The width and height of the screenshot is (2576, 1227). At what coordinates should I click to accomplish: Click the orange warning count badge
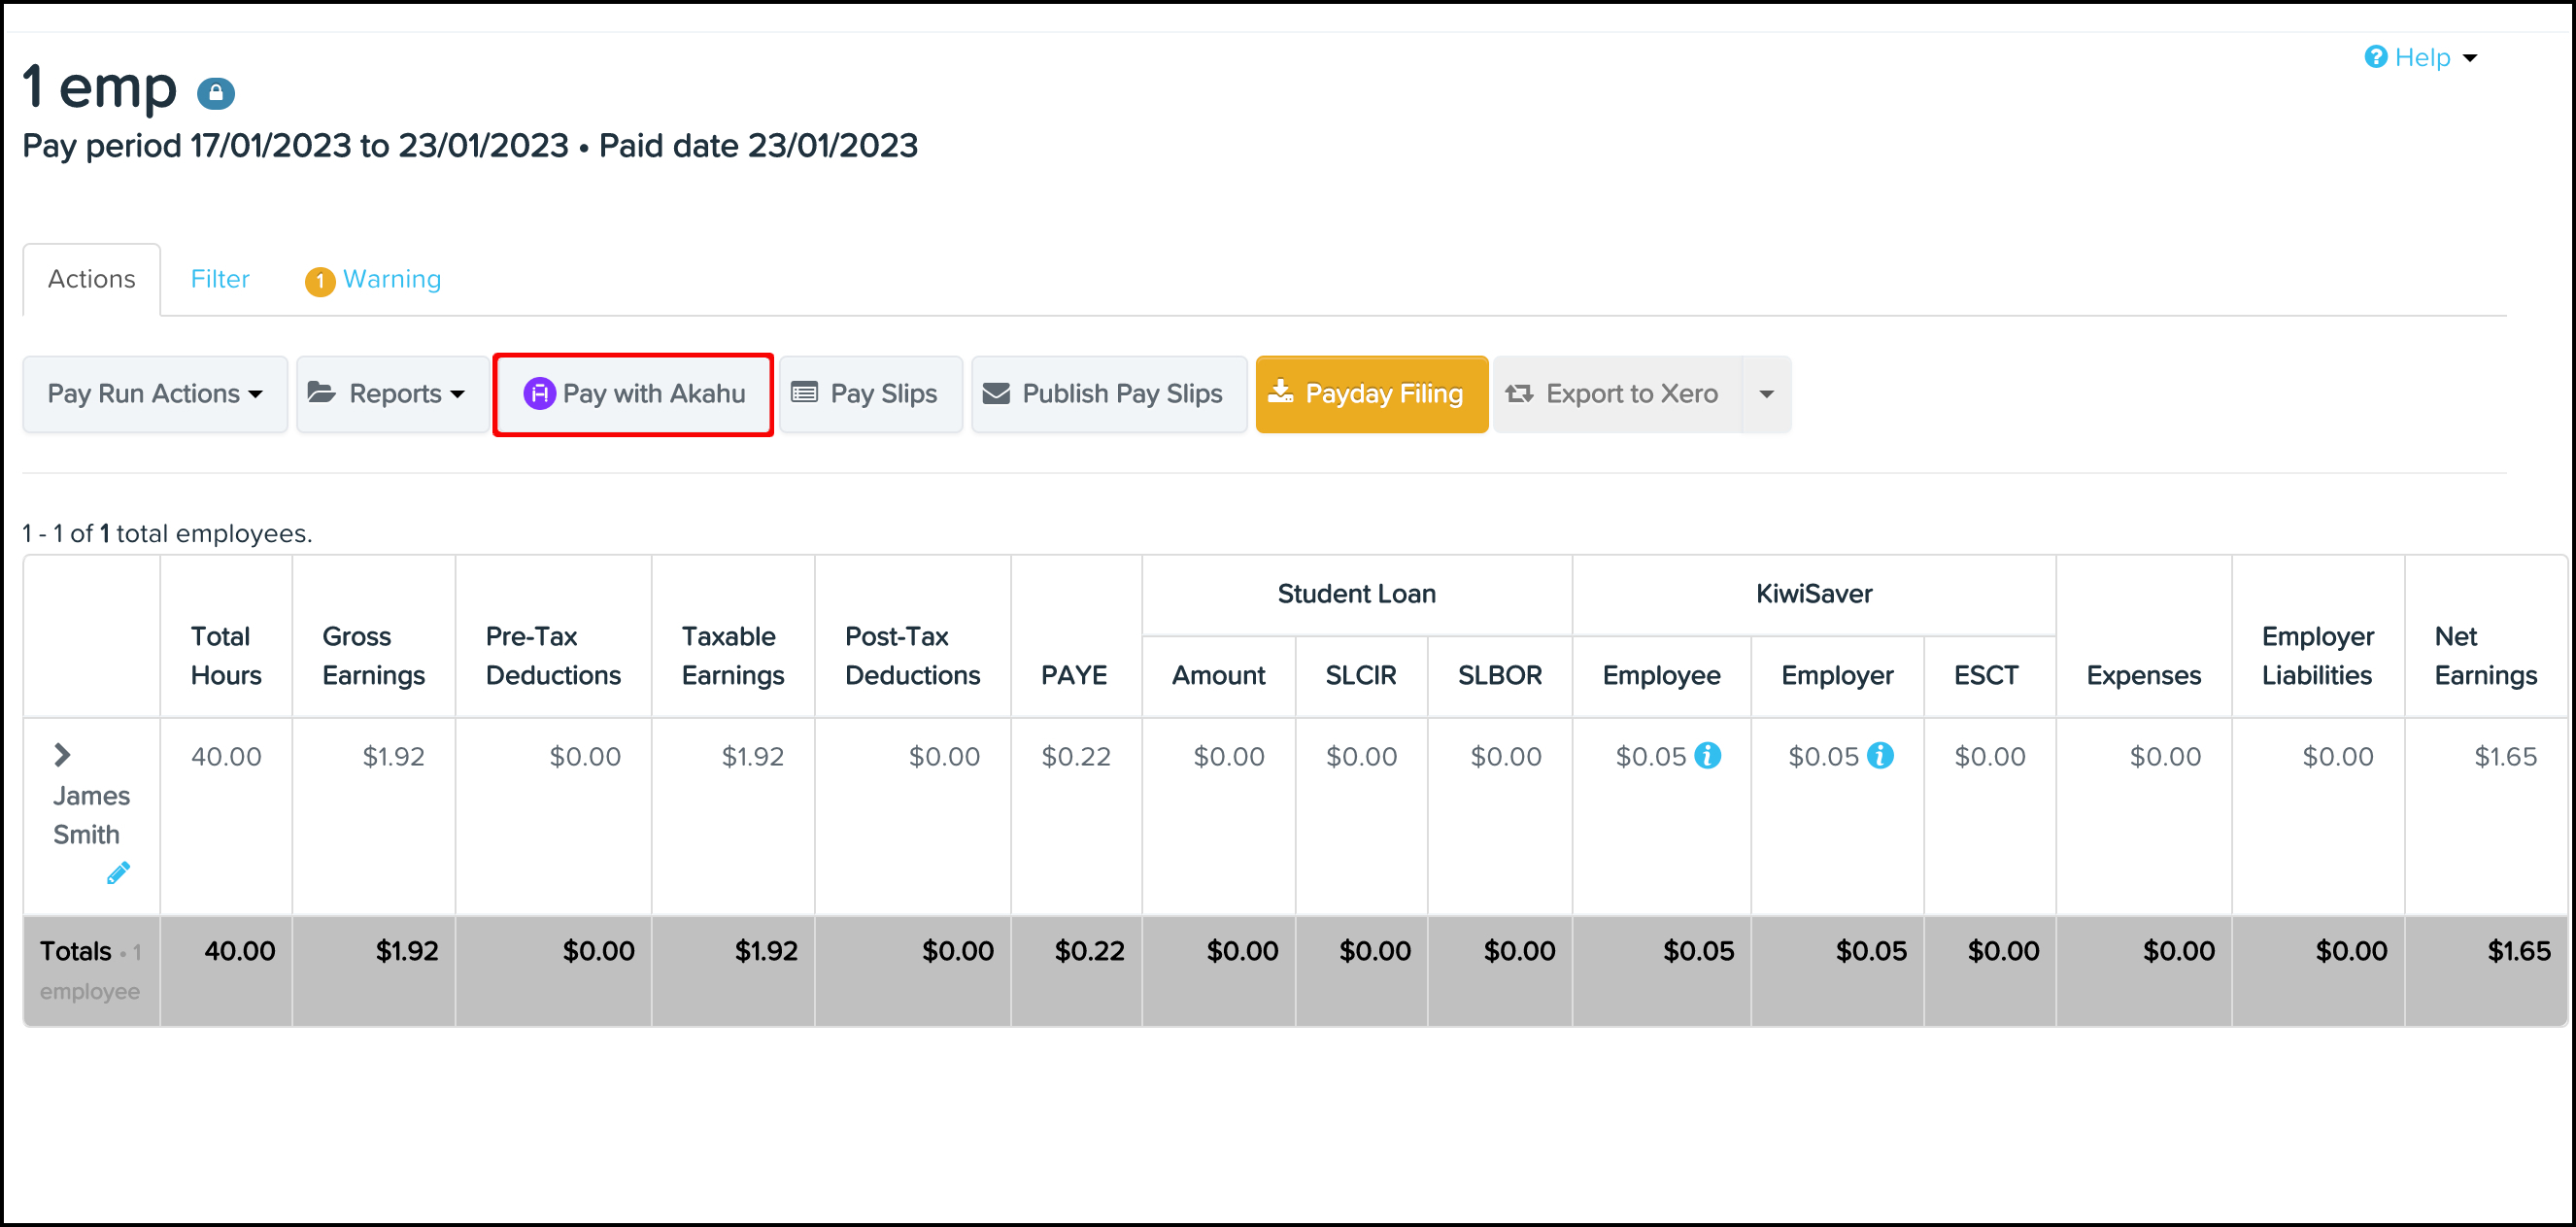pyautogui.click(x=319, y=281)
